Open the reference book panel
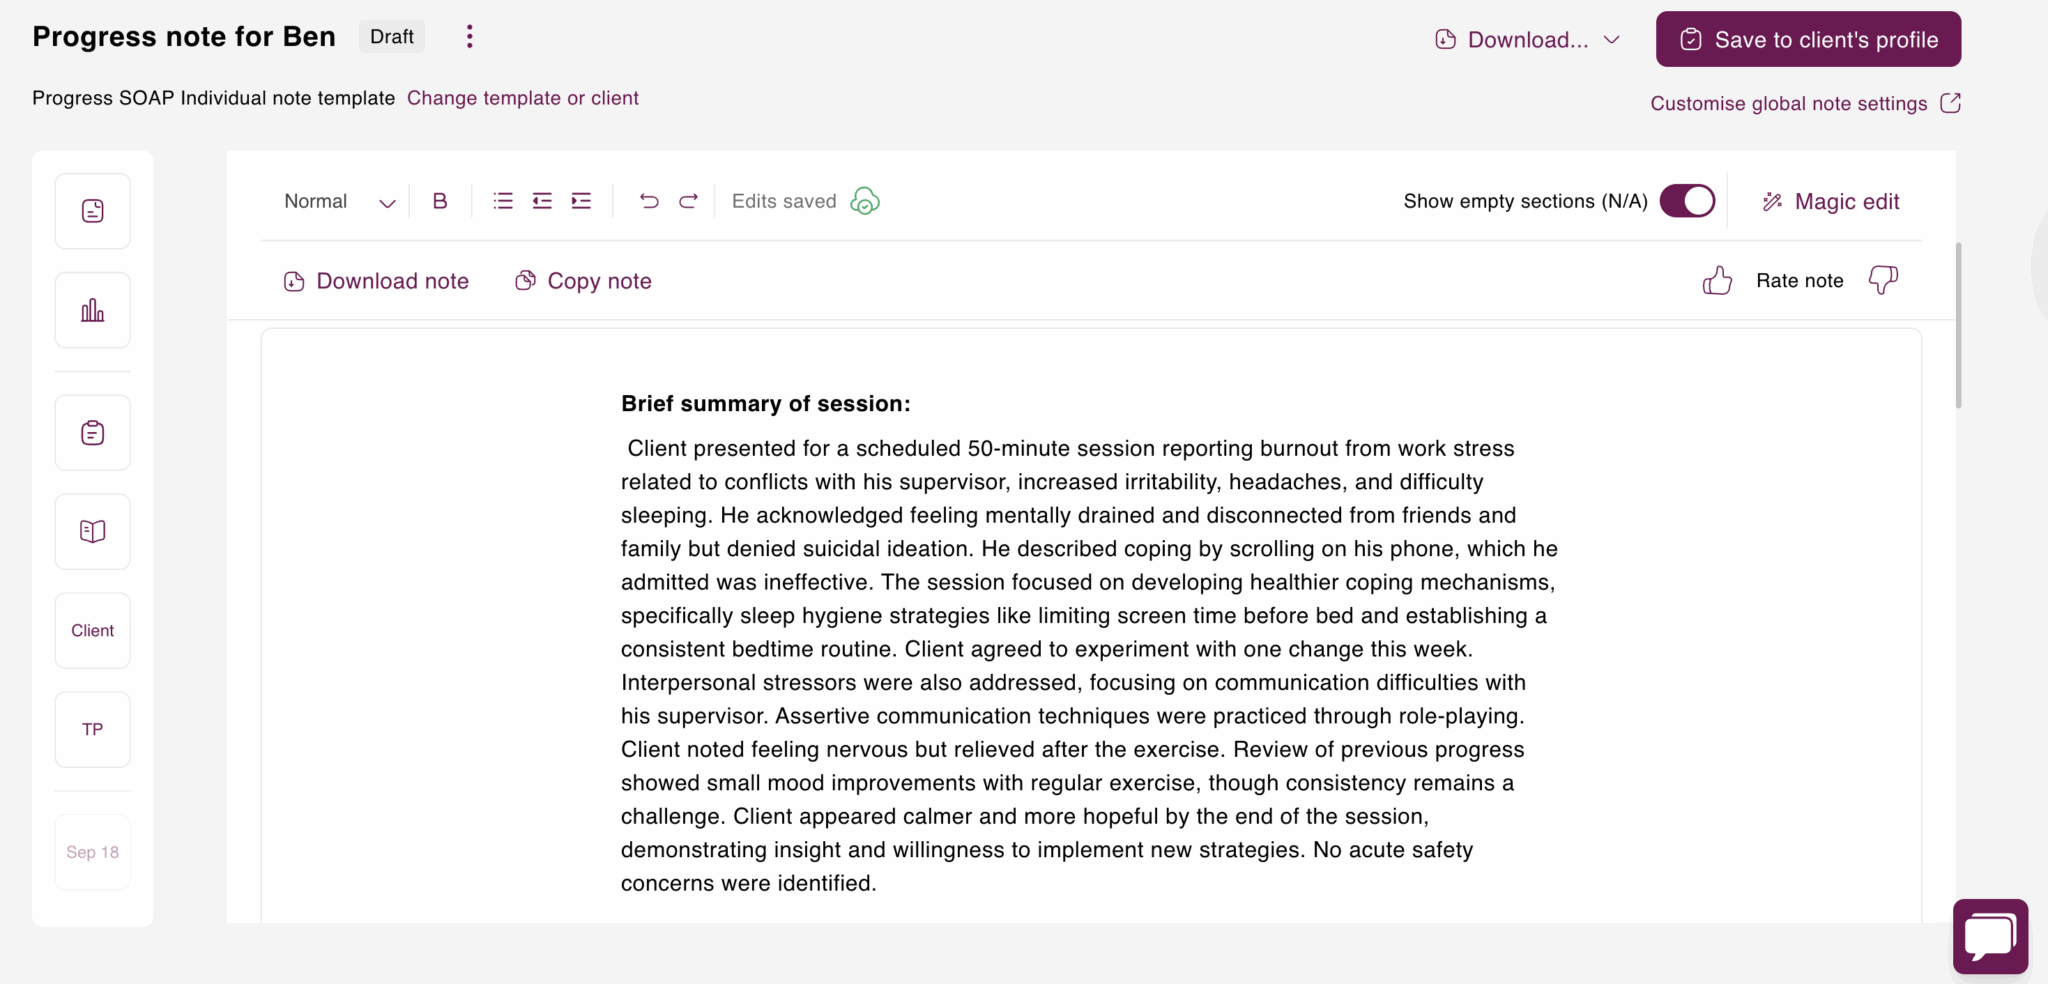This screenshot has width=2048, height=984. 92,531
